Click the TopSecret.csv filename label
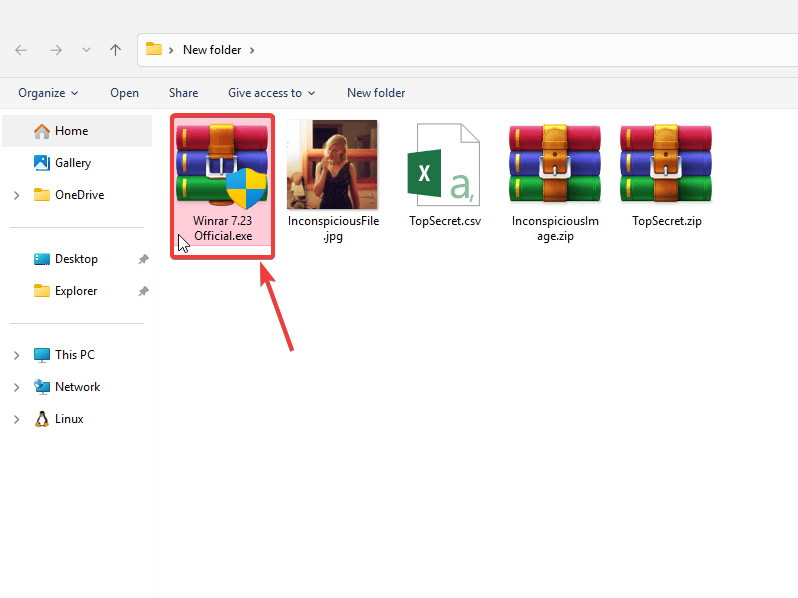 pyautogui.click(x=445, y=221)
